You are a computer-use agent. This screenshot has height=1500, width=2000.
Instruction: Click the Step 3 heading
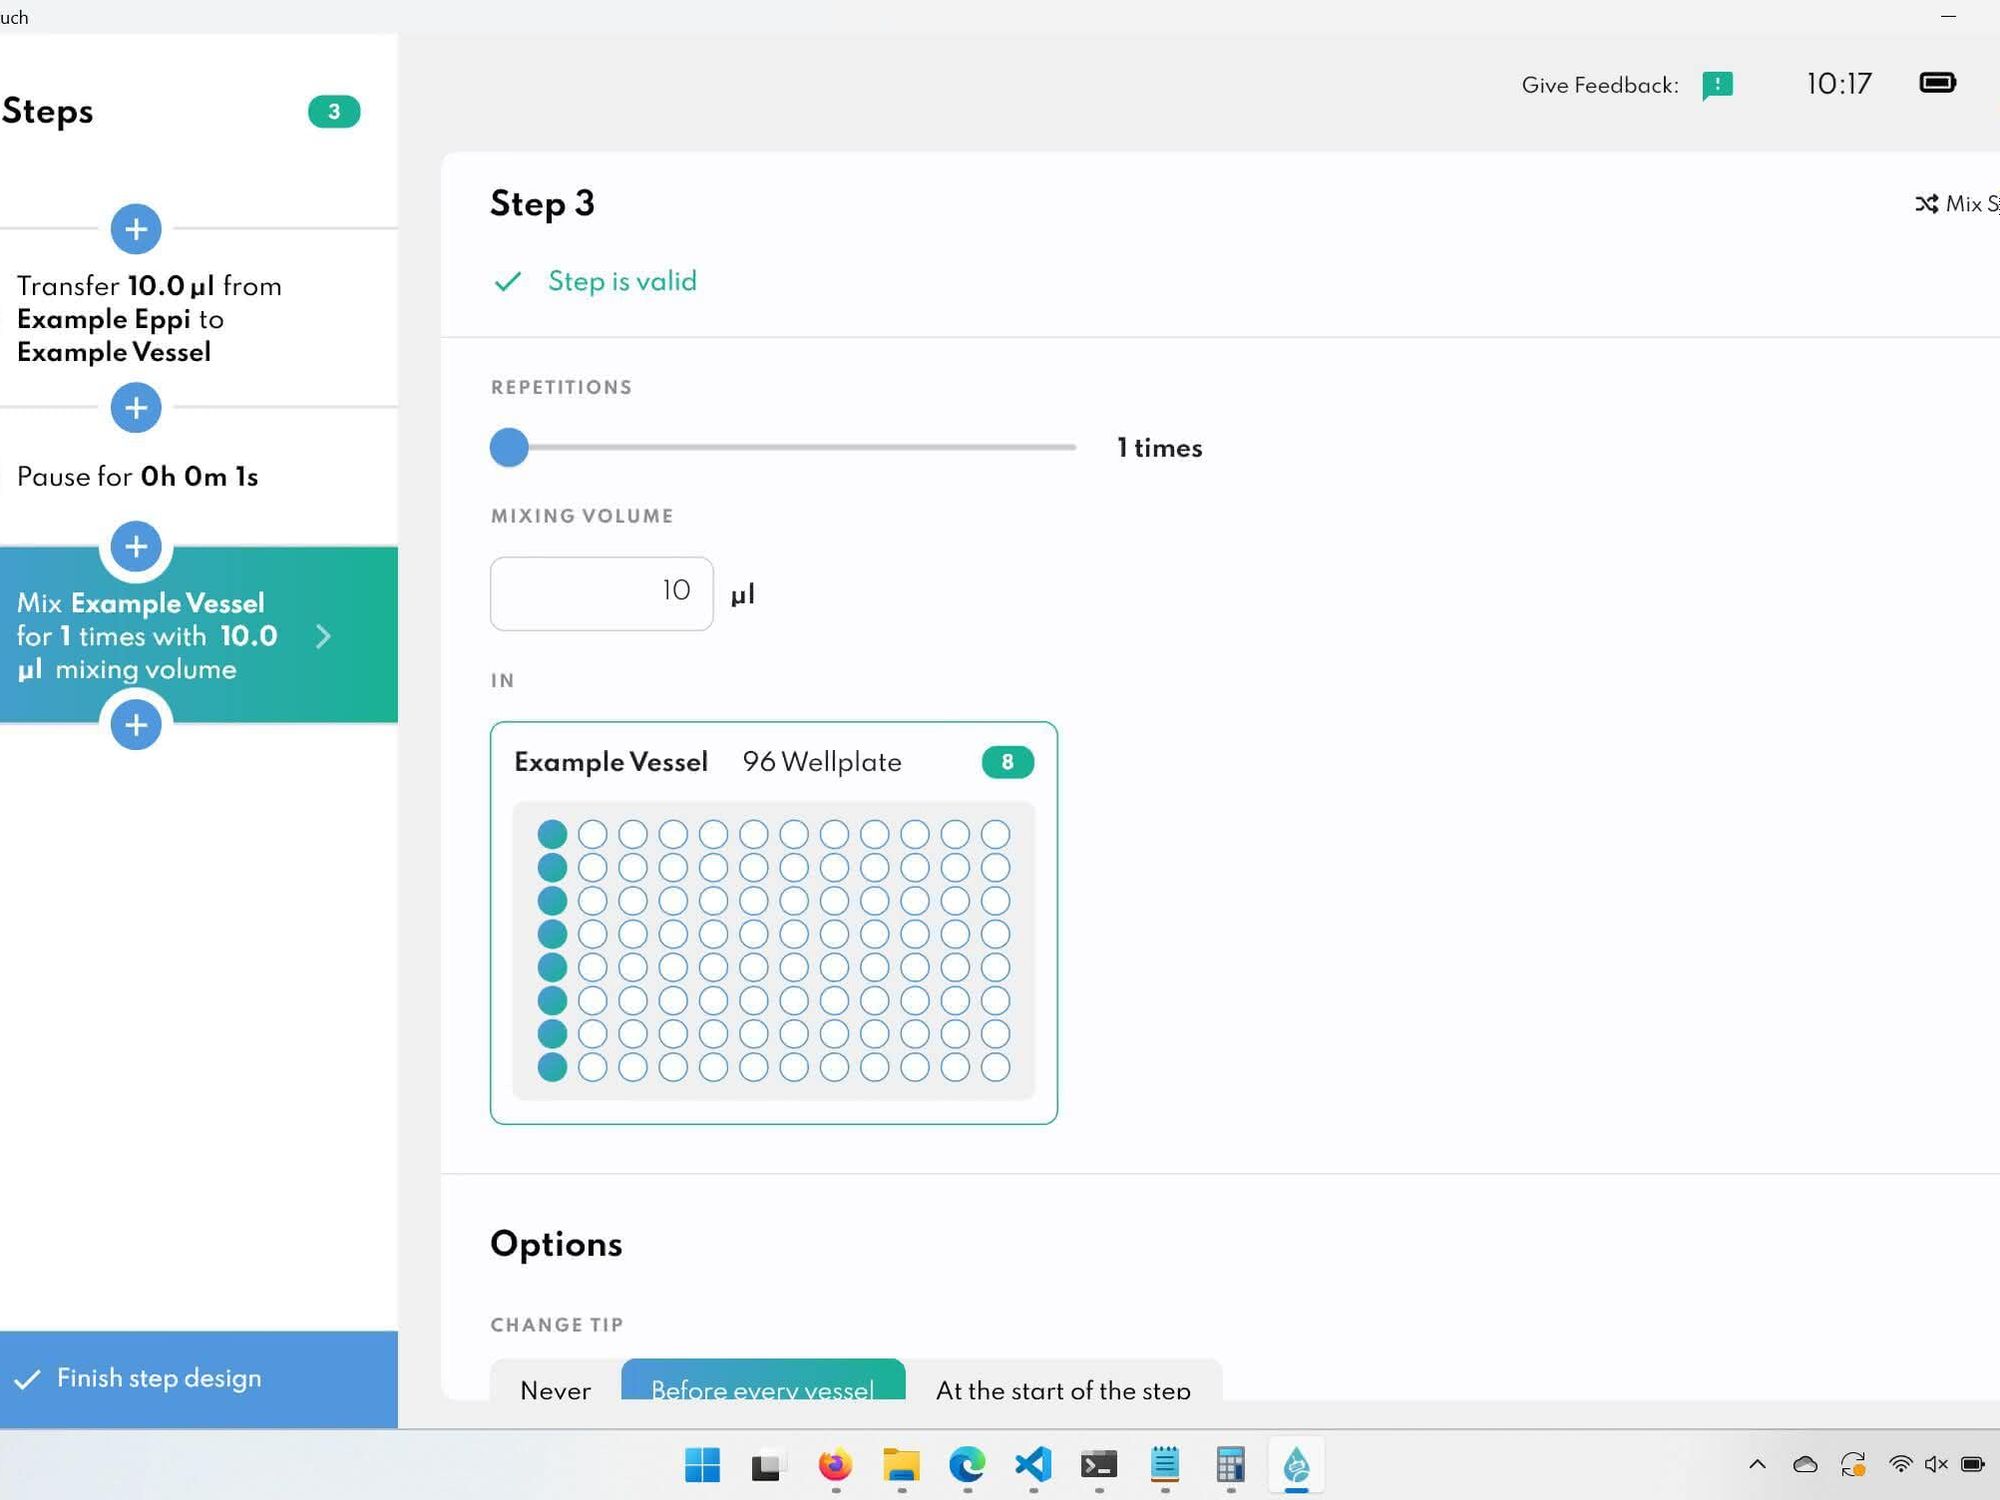542,204
